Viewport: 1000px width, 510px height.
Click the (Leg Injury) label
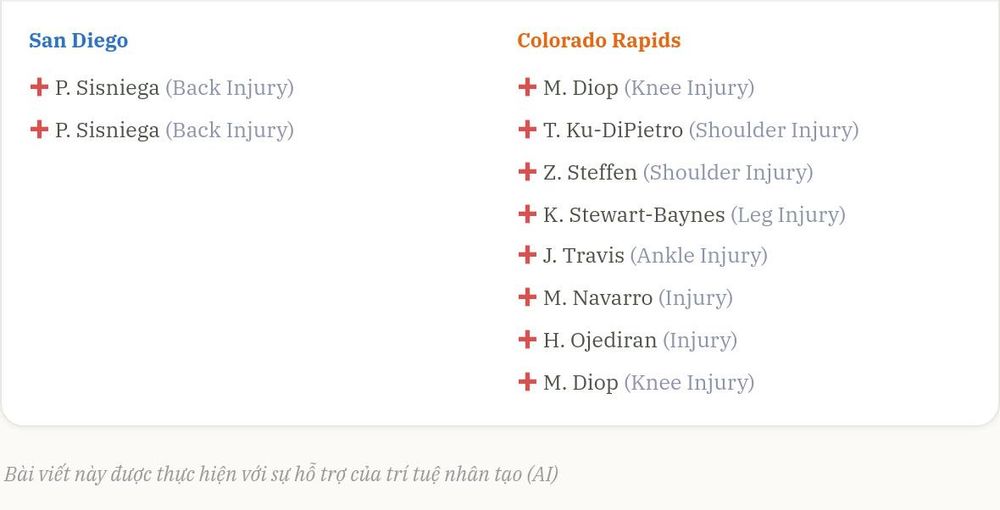[788, 215]
